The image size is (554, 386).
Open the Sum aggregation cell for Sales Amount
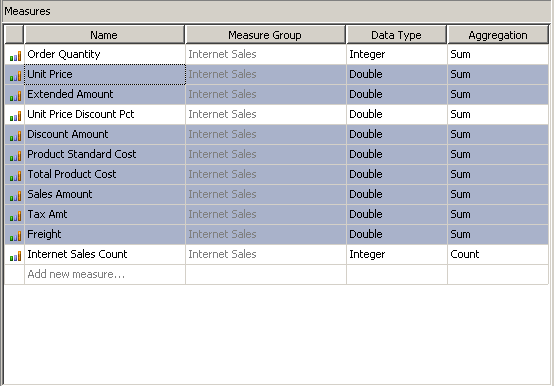498,195
